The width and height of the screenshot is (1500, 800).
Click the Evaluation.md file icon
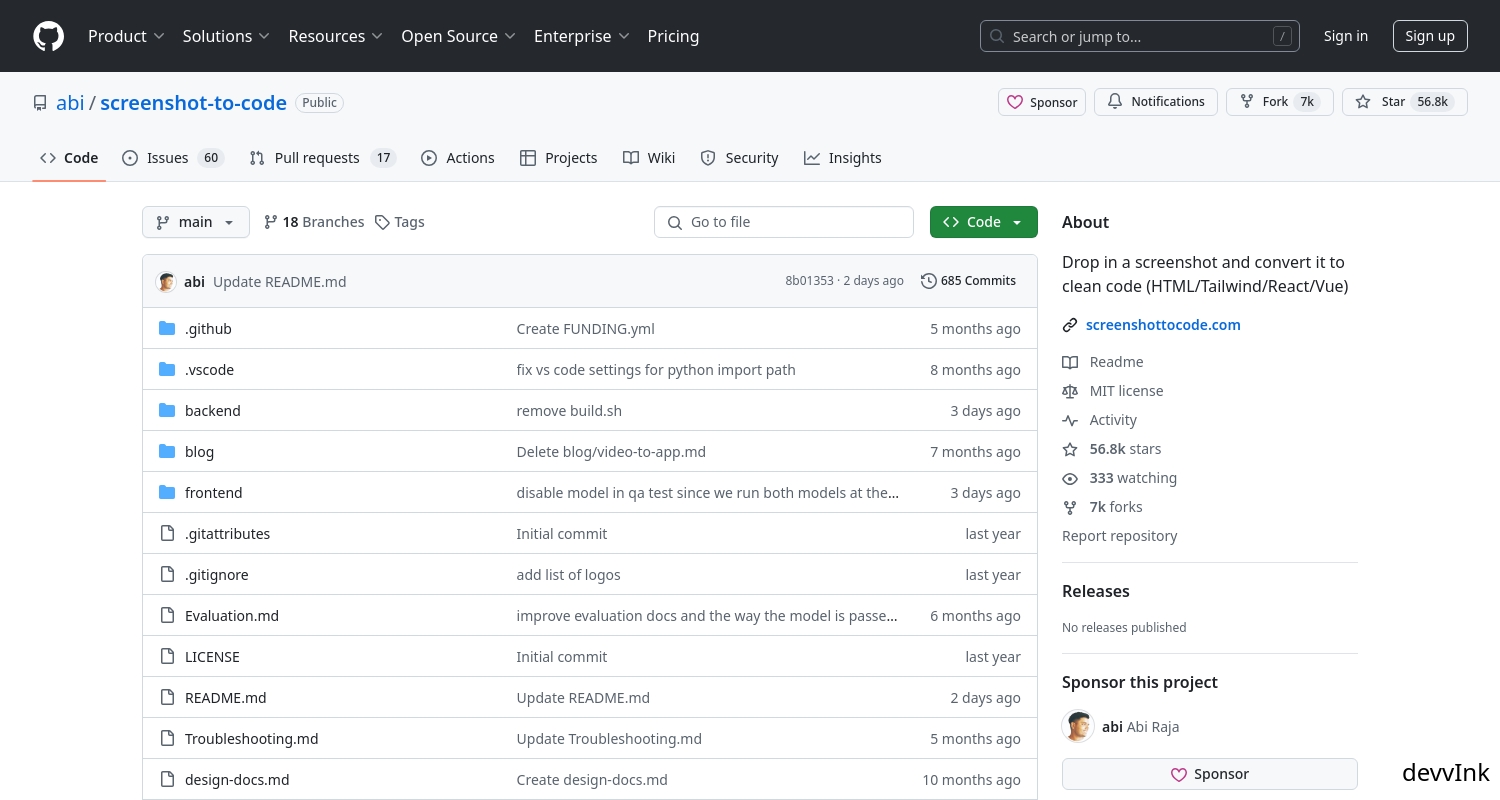click(x=167, y=616)
